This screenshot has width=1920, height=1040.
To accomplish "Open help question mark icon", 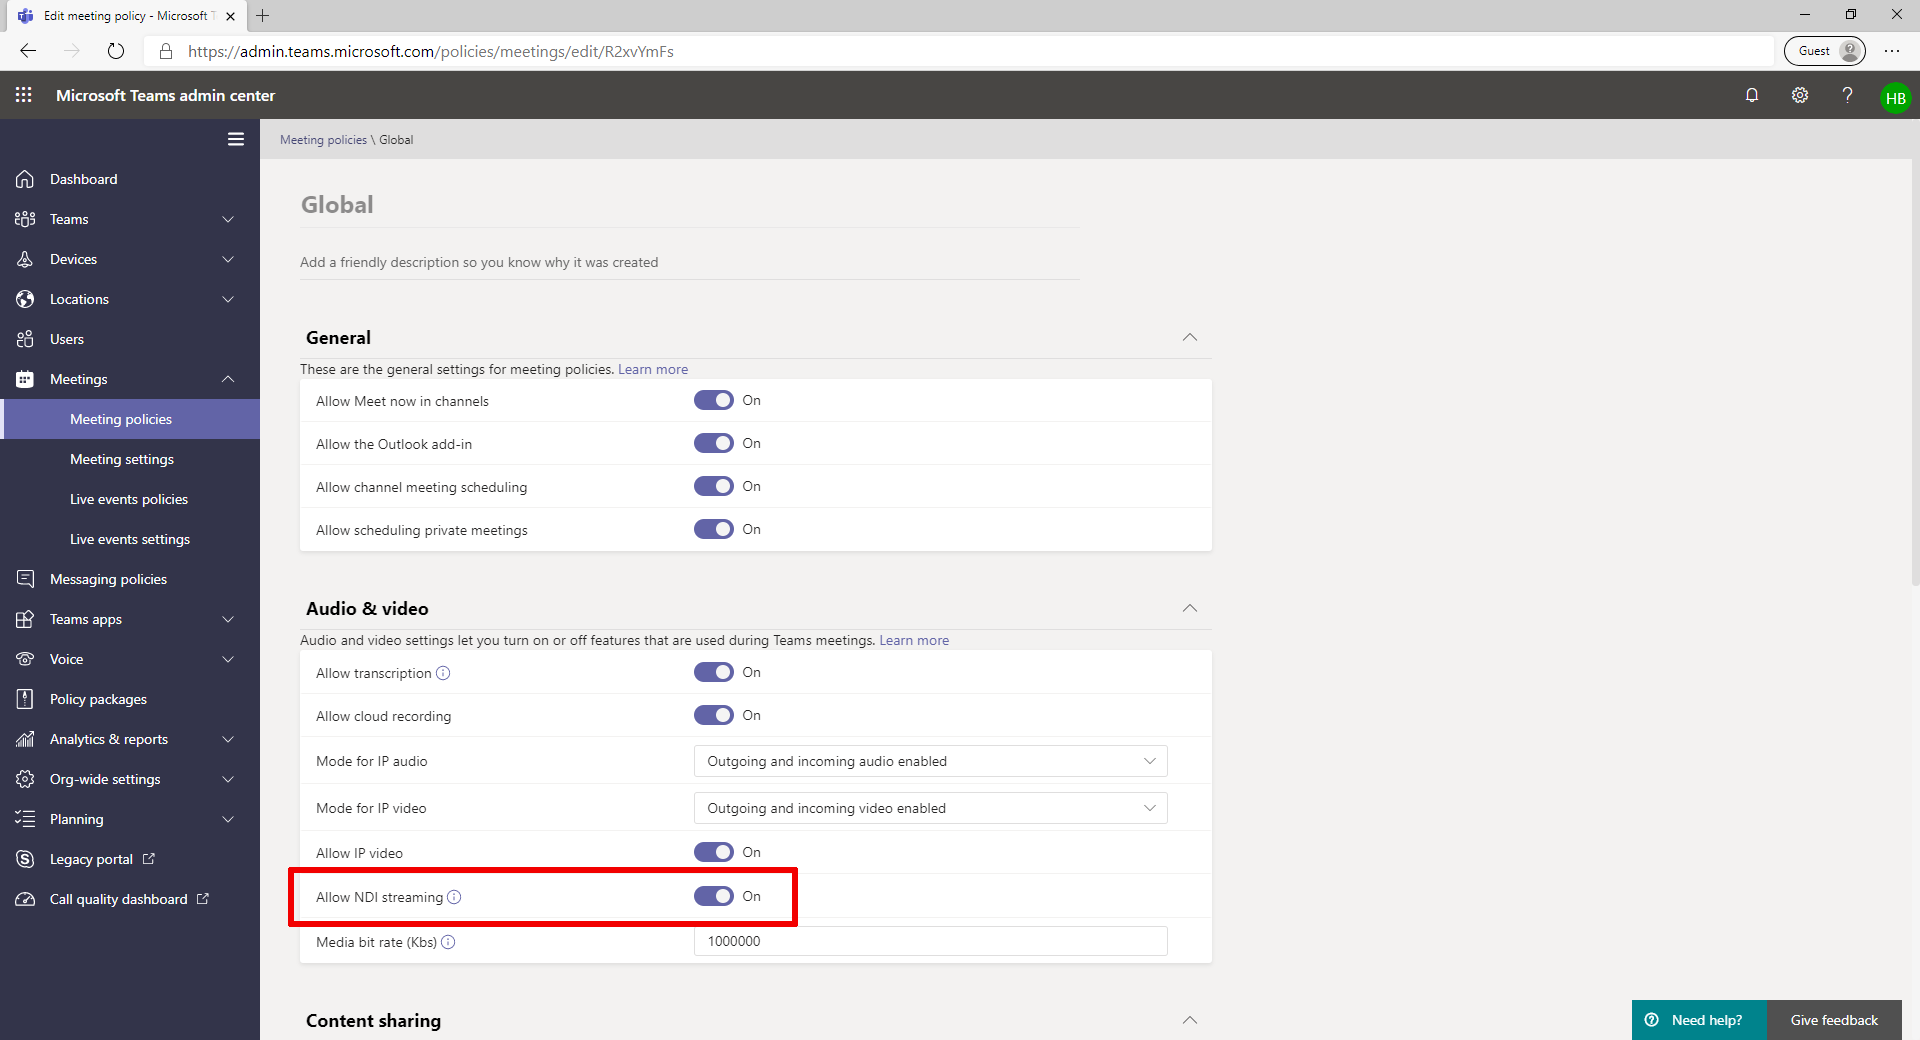I will click(1847, 95).
